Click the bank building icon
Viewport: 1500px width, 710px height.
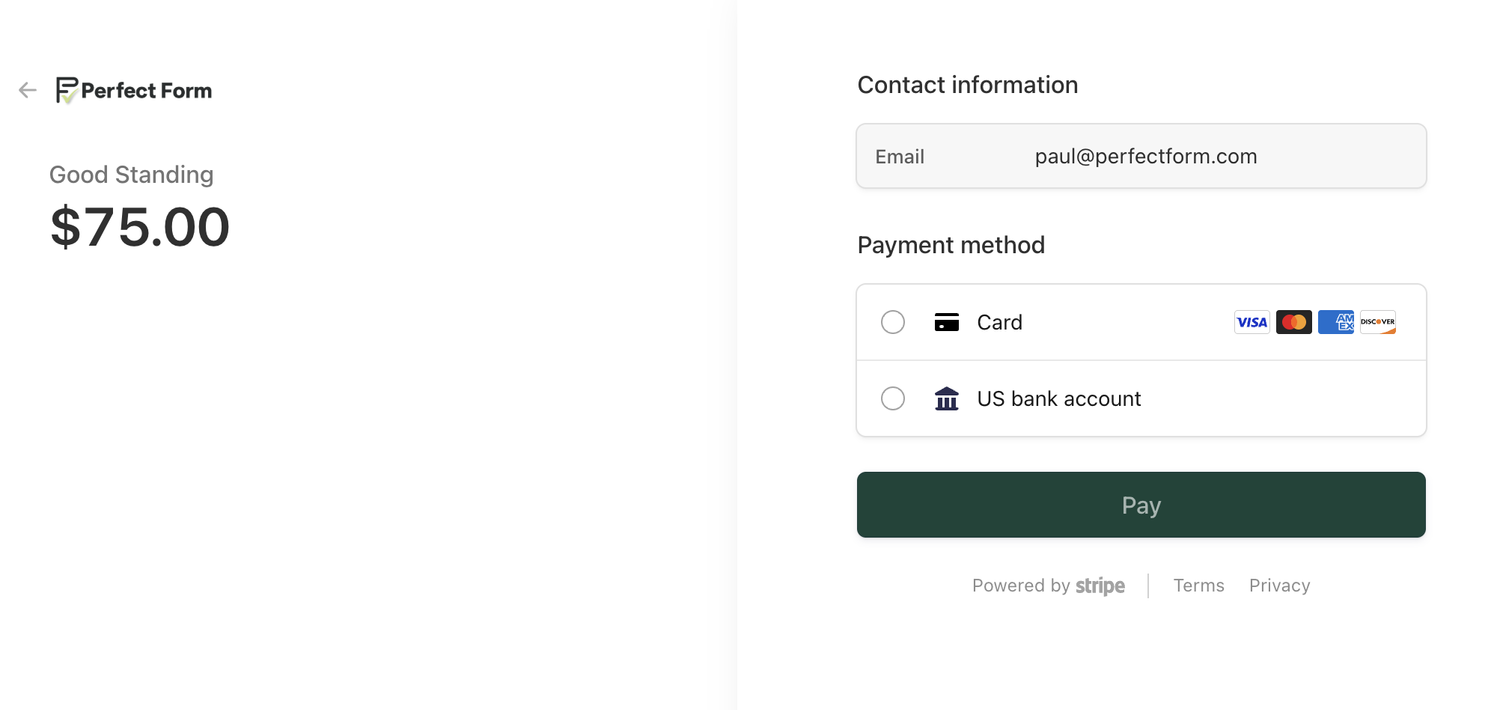point(946,398)
